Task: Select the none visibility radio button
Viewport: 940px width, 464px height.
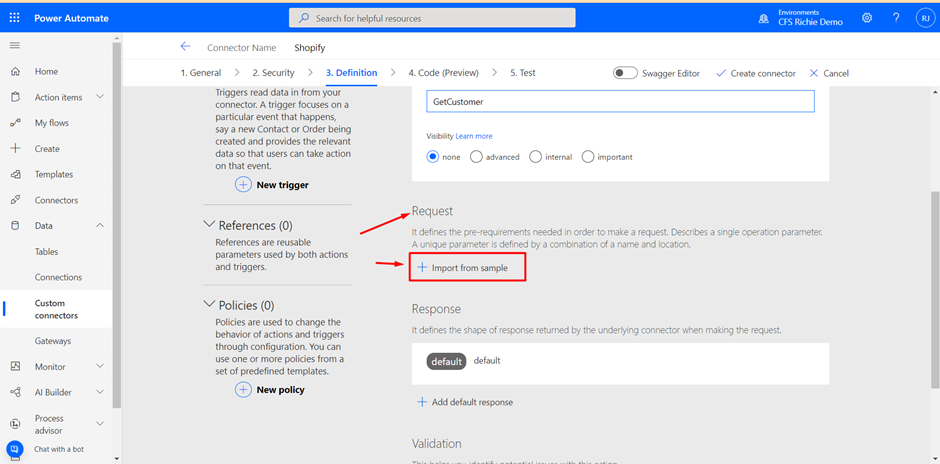Action: [x=433, y=156]
